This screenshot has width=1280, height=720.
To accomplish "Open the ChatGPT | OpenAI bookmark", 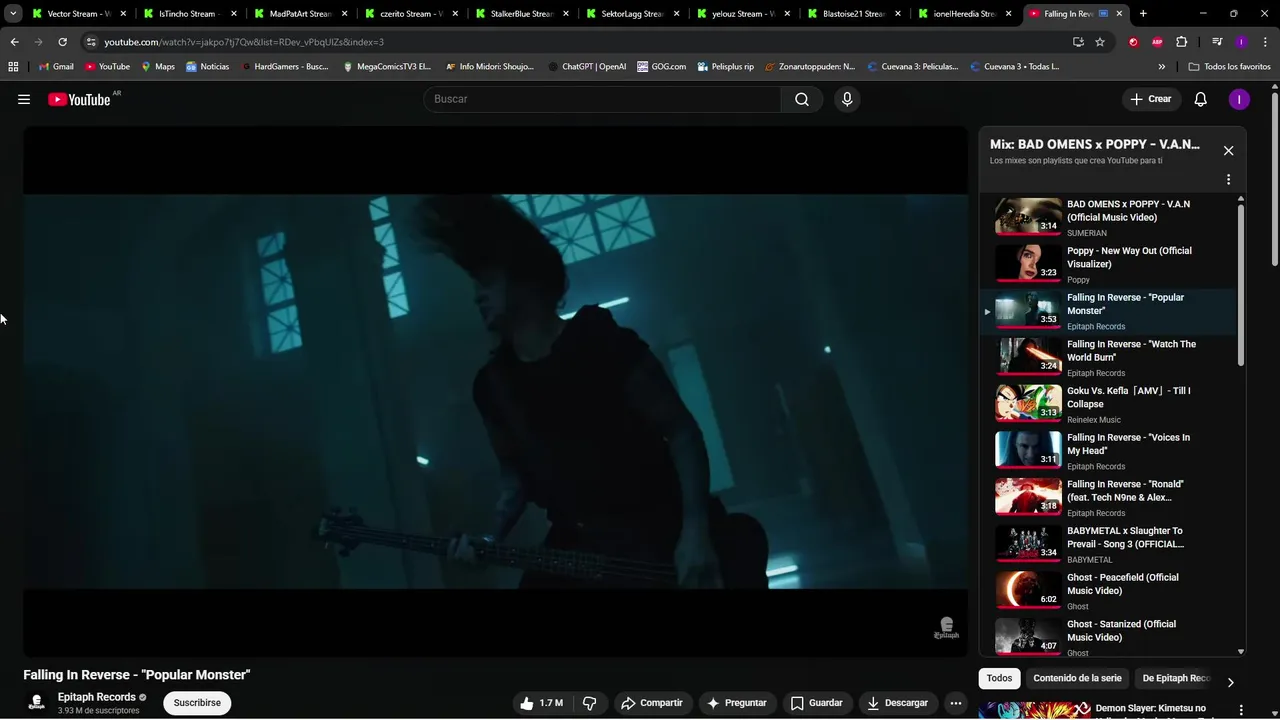I will tap(587, 67).
